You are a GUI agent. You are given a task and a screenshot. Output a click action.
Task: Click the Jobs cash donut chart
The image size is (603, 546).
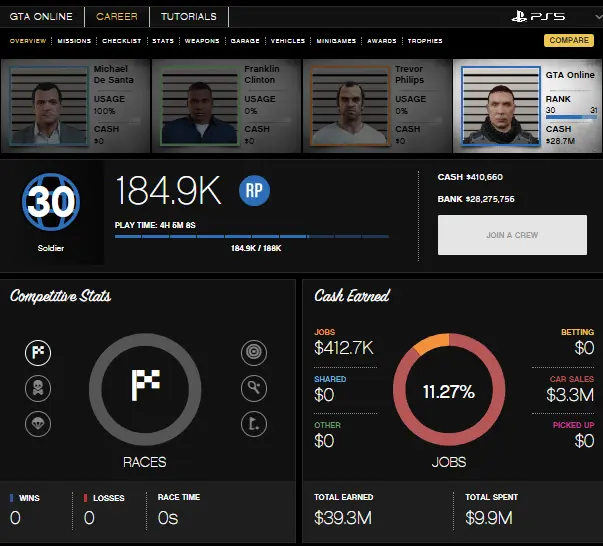(x=448, y=391)
